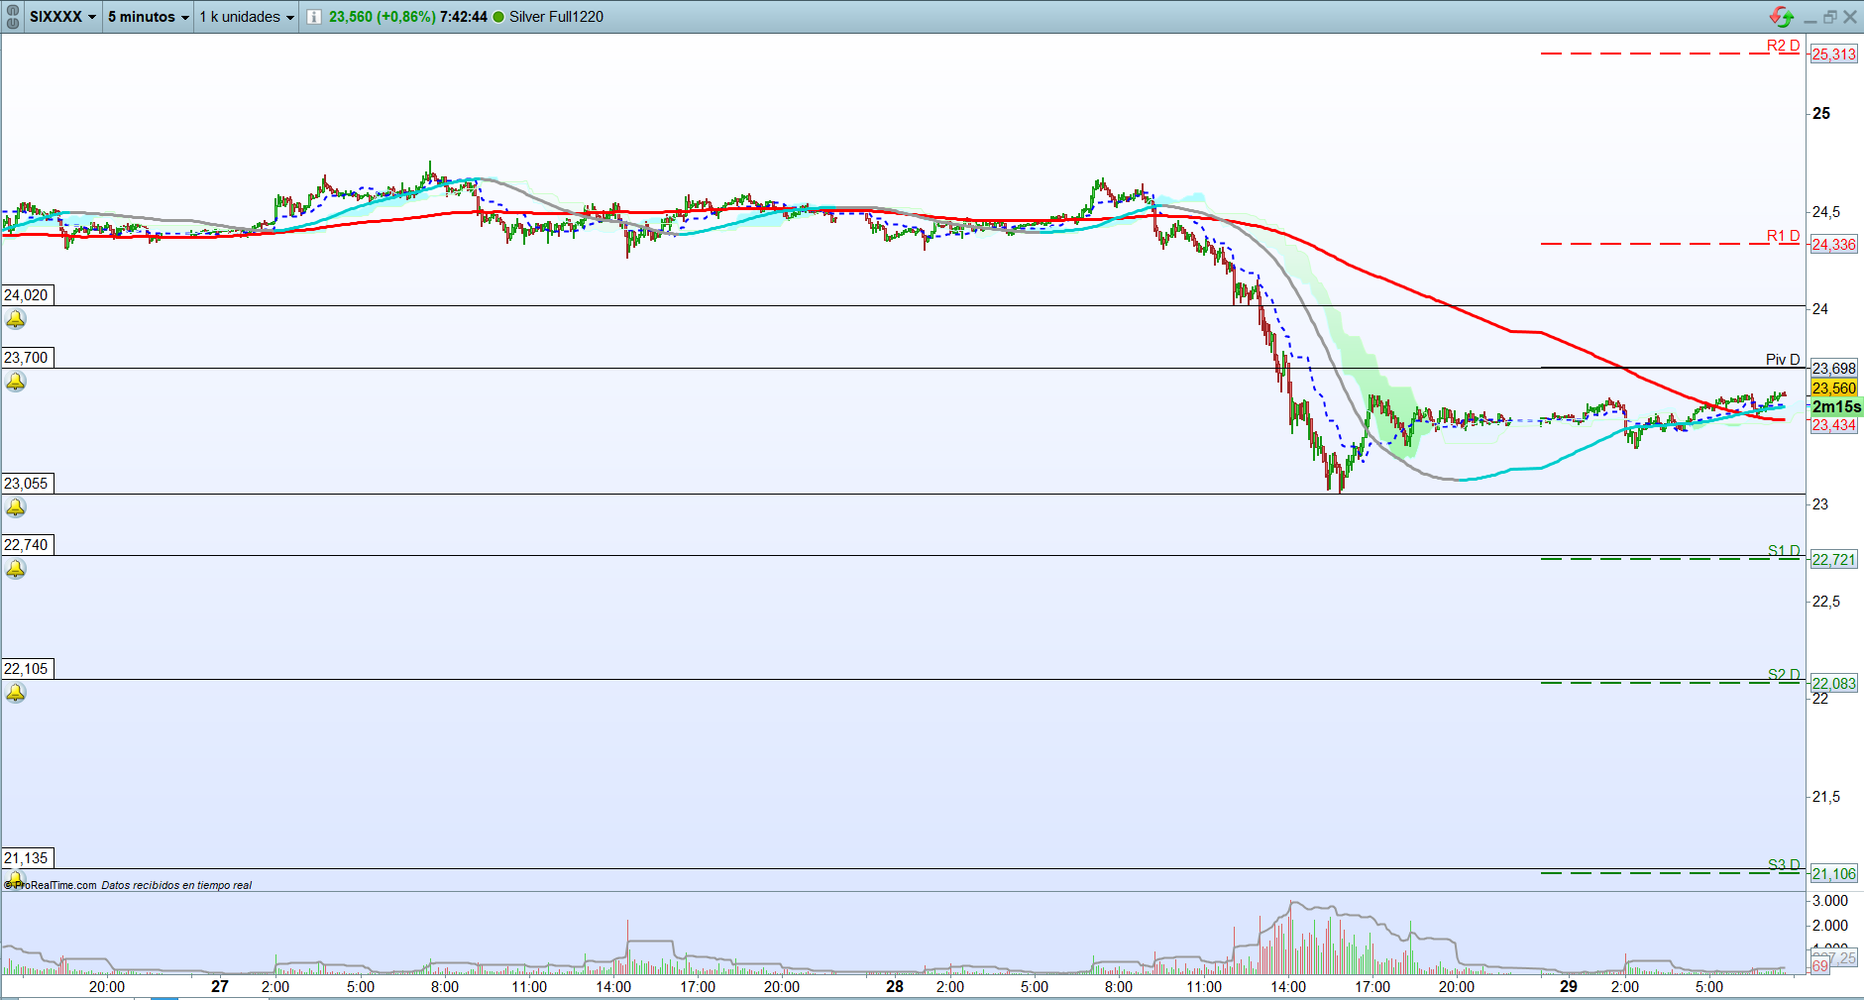Click the R1 D resistance label

click(x=1783, y=236)
